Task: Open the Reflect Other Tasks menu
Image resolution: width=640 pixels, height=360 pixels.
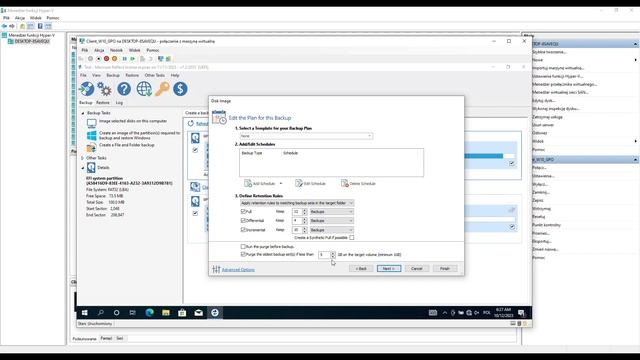Action: tap(155, 76)
